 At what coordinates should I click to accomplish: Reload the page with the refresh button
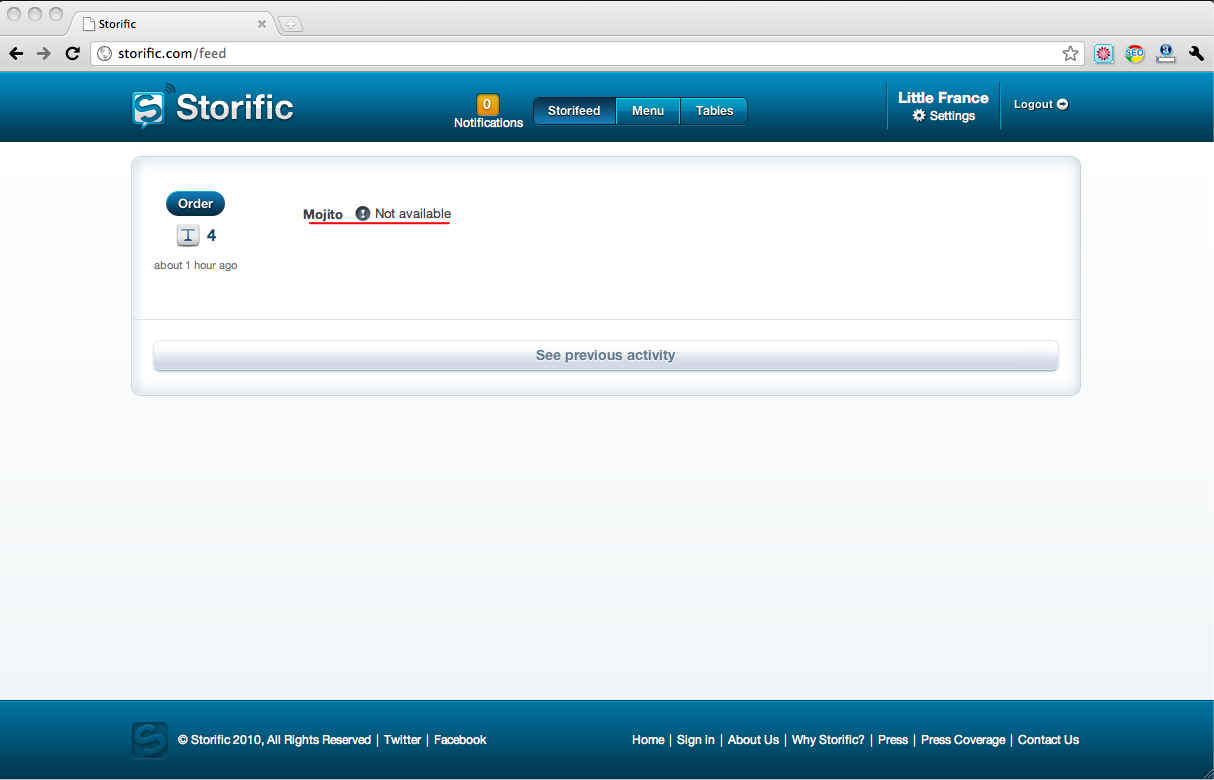point(72,54)
